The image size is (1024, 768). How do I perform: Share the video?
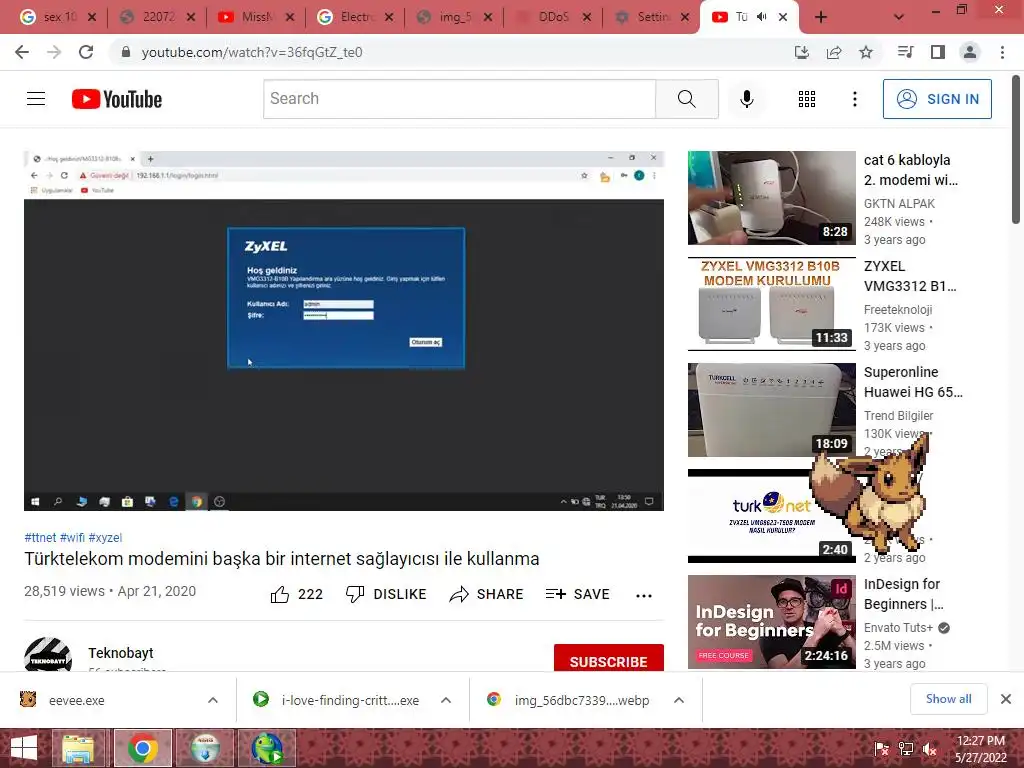tap(487, 594)
